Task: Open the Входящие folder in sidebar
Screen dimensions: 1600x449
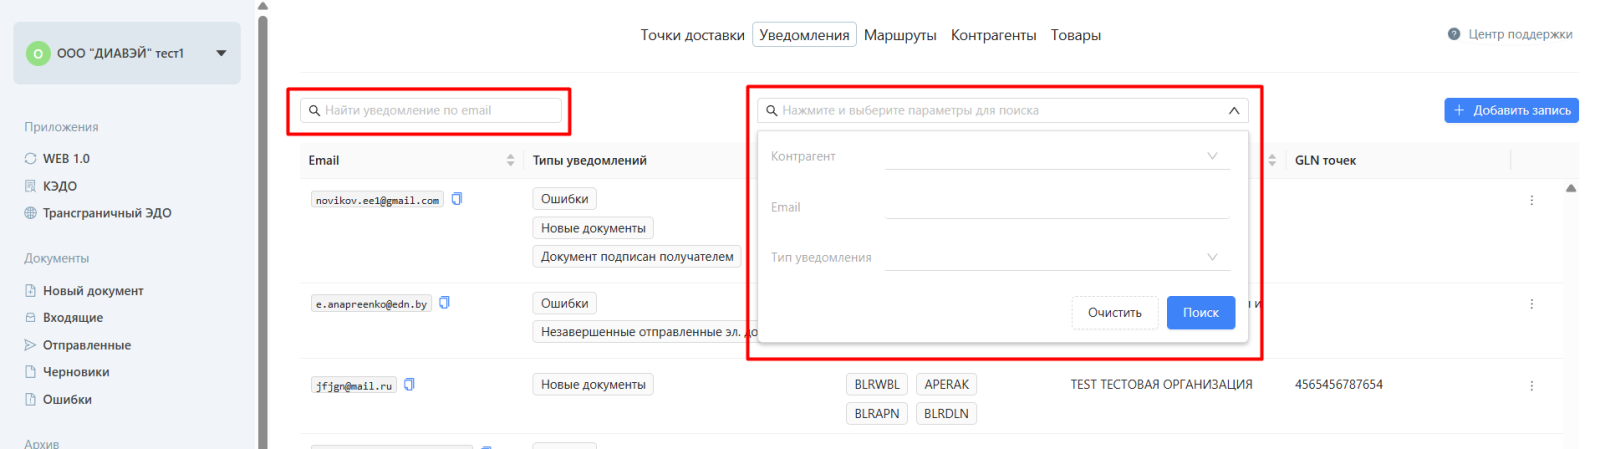Action: click(x=72, y=318)
